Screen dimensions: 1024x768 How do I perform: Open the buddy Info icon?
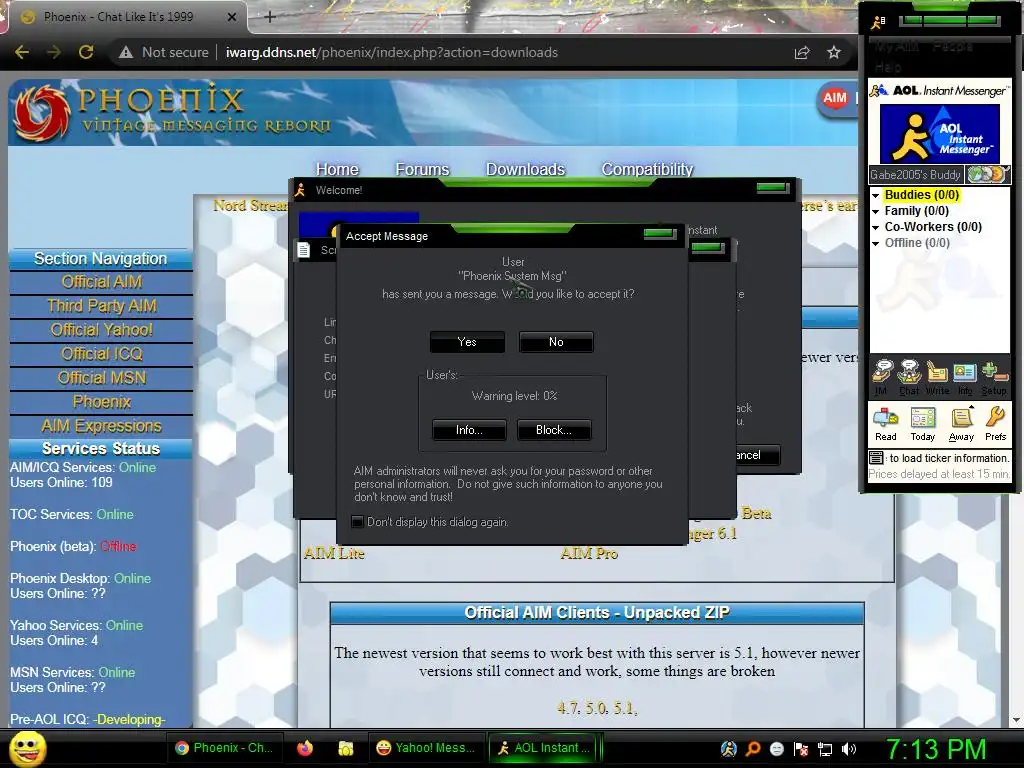[x=965, y=377]
